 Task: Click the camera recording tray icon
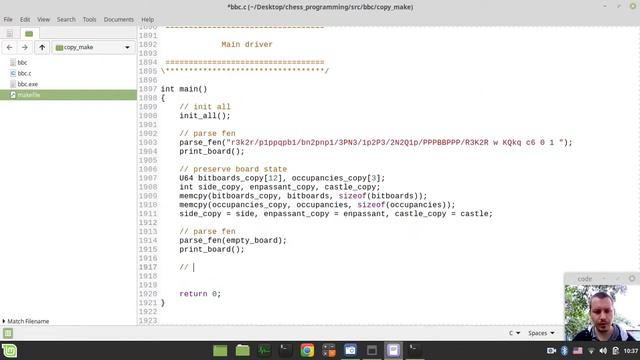[551, 351]
